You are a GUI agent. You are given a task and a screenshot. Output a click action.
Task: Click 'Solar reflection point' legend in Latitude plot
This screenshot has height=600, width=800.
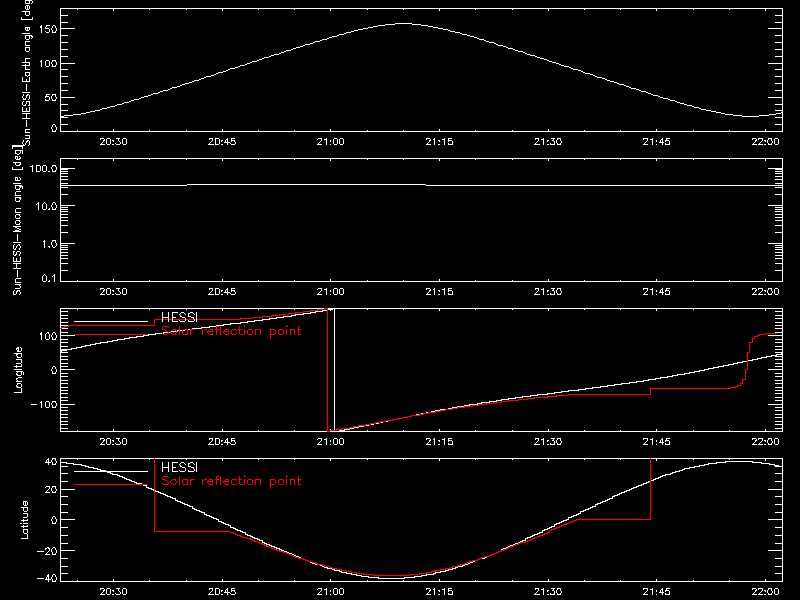coord(231,481)
